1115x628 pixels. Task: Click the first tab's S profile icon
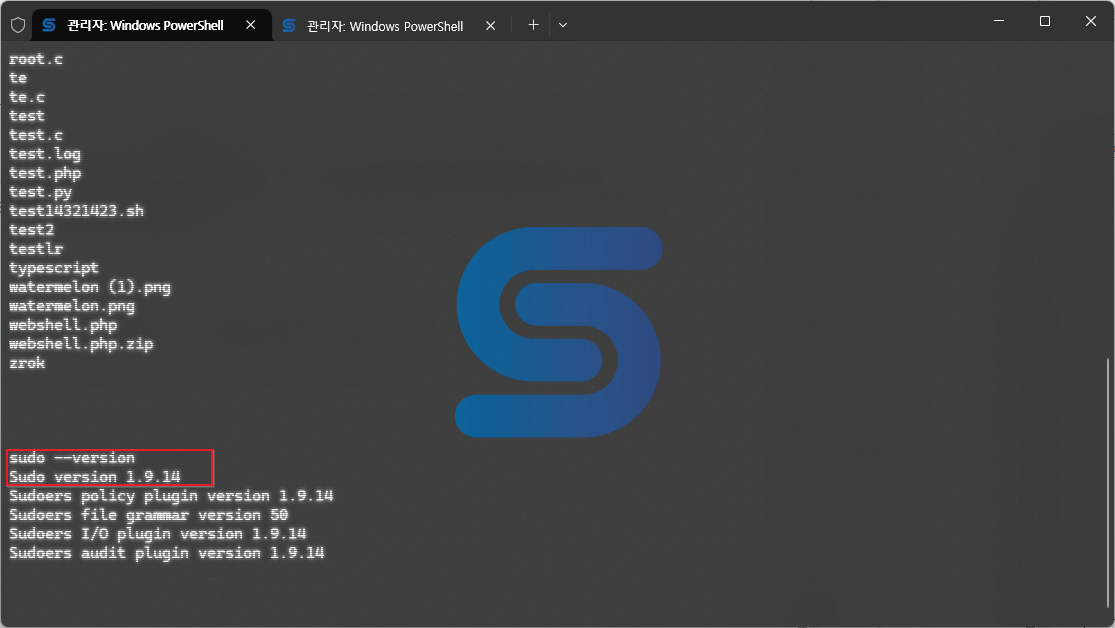pos(49,25)
